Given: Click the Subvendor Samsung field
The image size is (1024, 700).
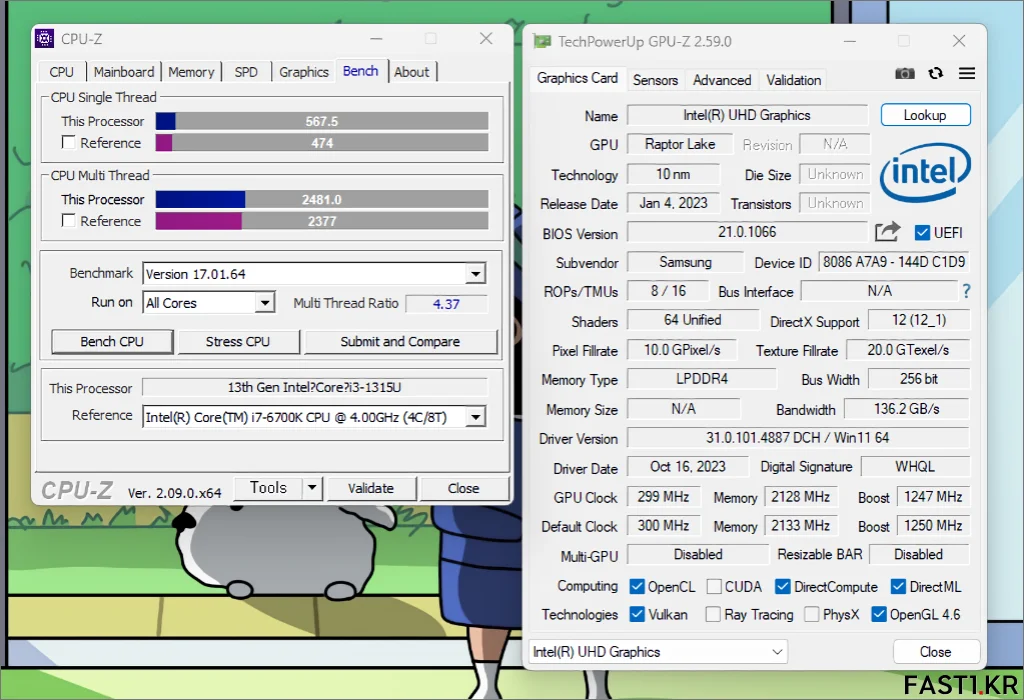Looking at the screenshot, I should pos(685,262).
